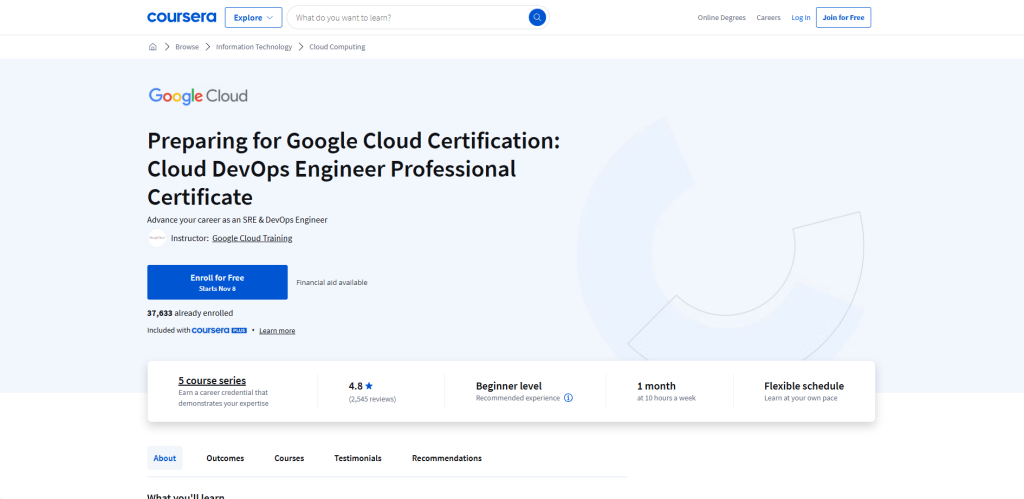Click the Recommended experience info icon
Screen dimensions: 1024x499
(x=568, y=398)
